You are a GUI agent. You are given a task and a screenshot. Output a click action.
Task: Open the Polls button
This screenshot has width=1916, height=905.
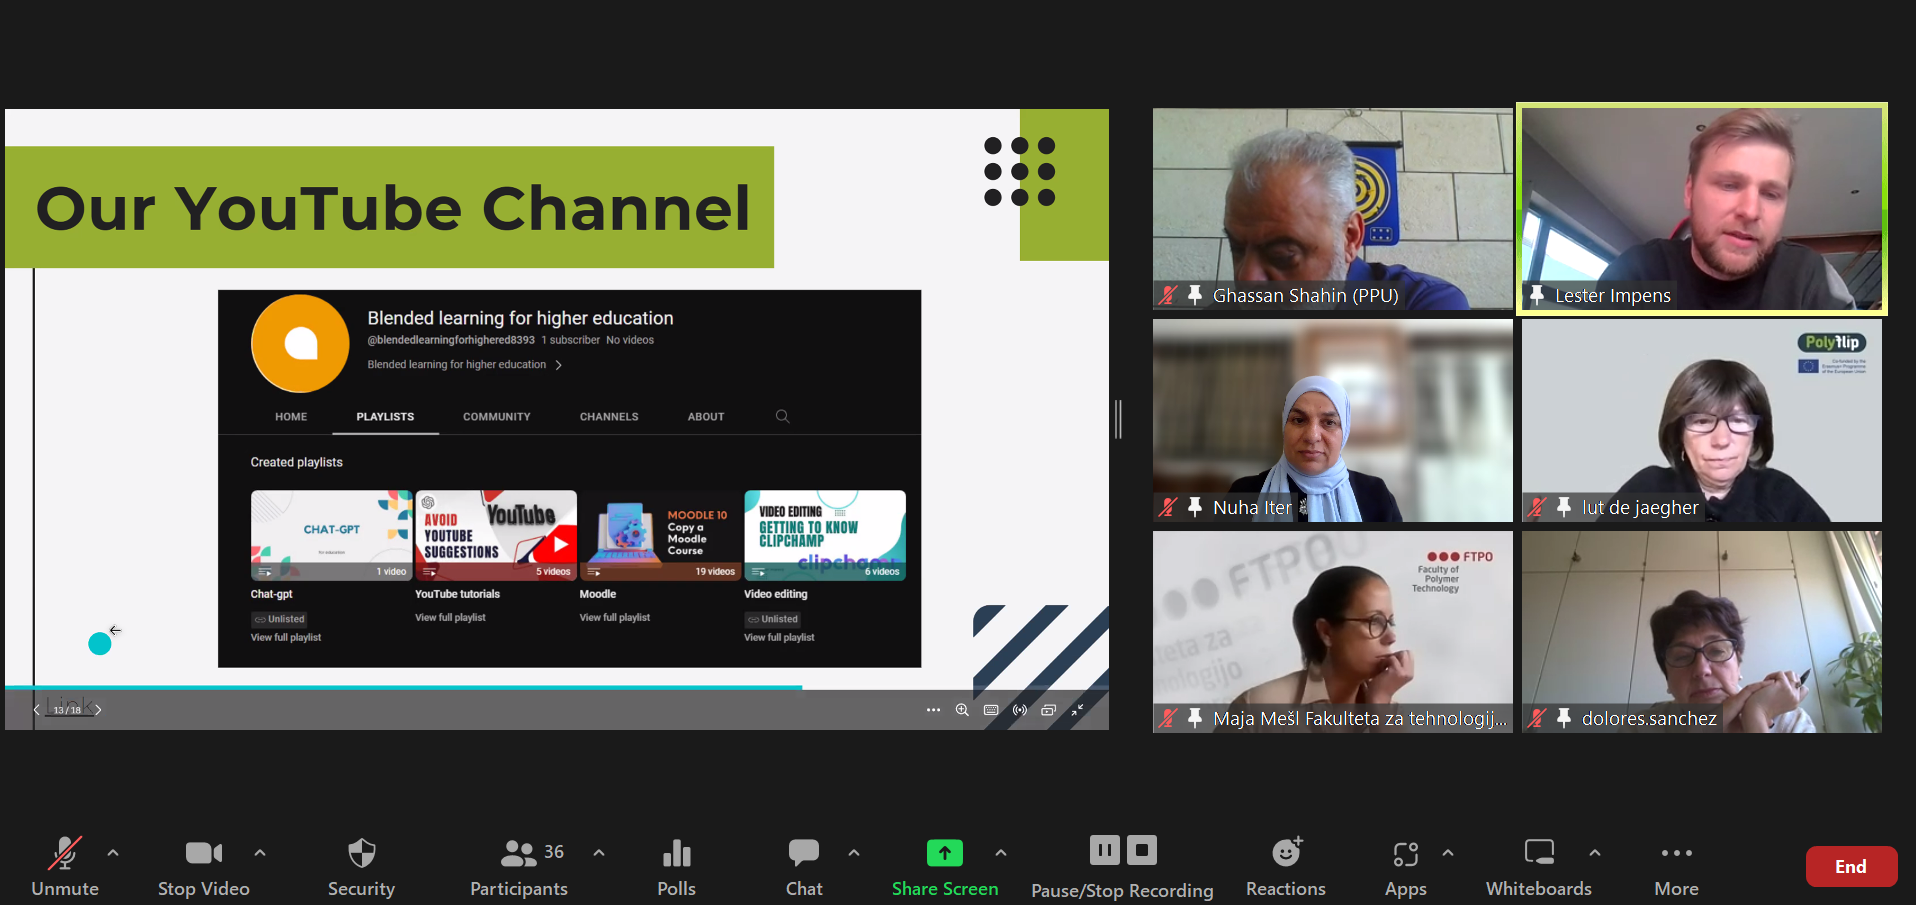pyautogui.click(x=677, y=867)
